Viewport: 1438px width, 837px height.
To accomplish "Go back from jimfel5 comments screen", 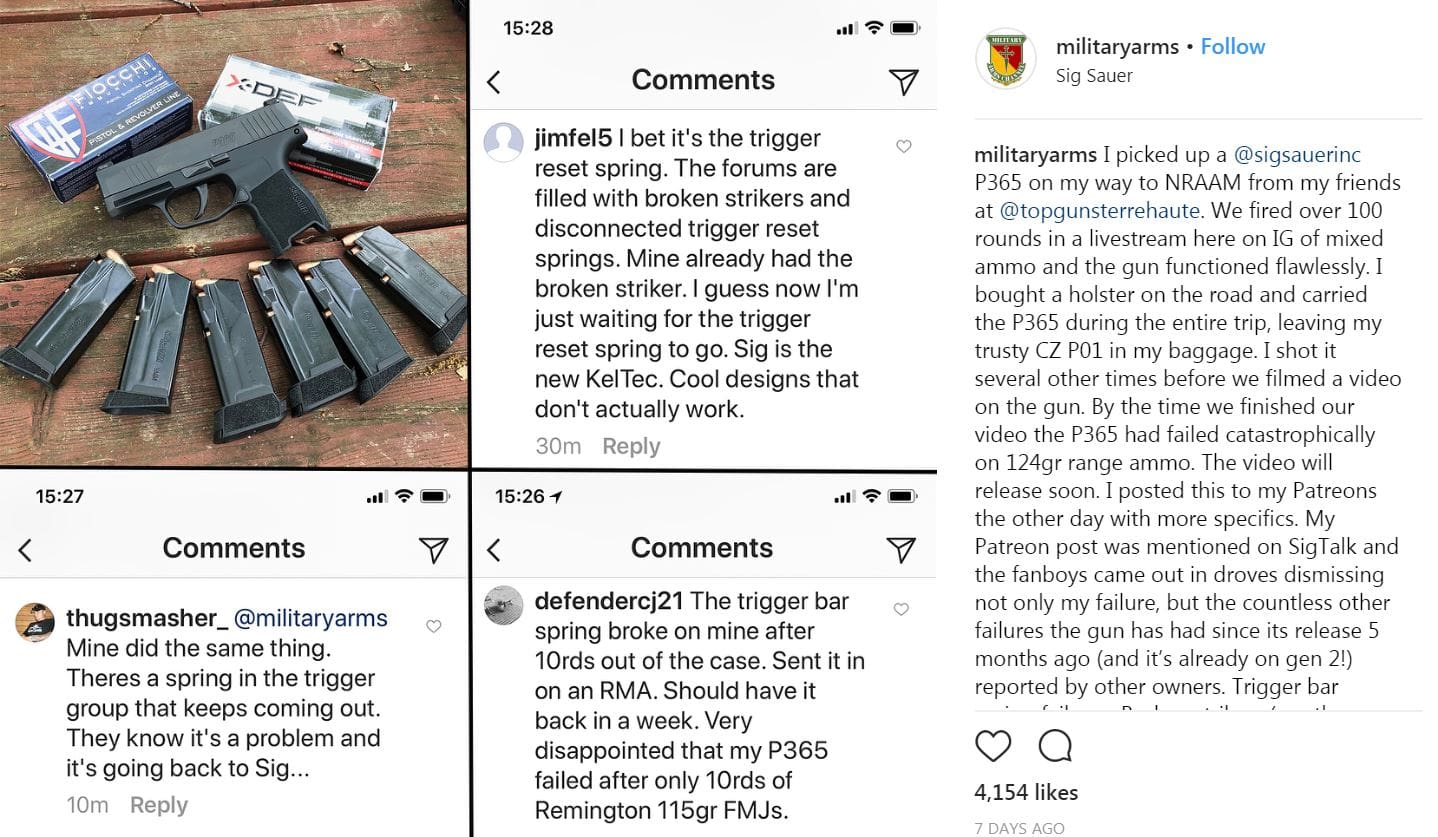I will [493, 82].
